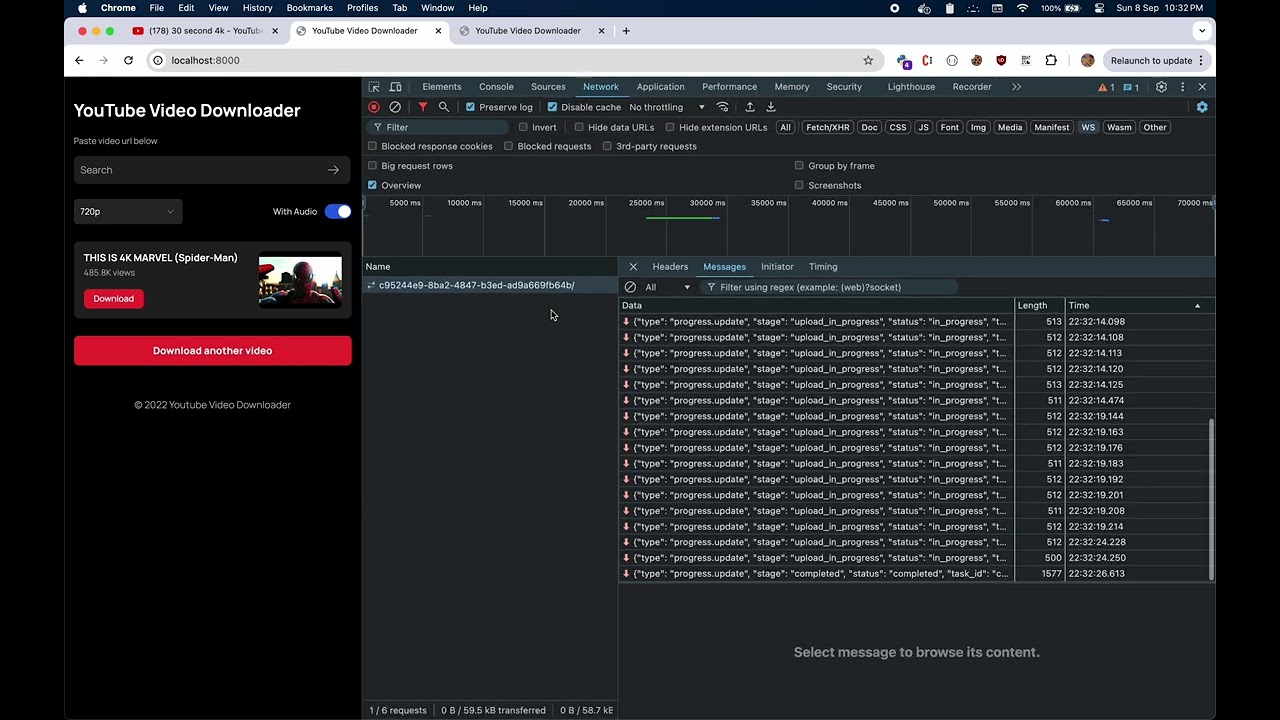Close the DevTools panel
1280x720 pixels.
(1202, 87)
